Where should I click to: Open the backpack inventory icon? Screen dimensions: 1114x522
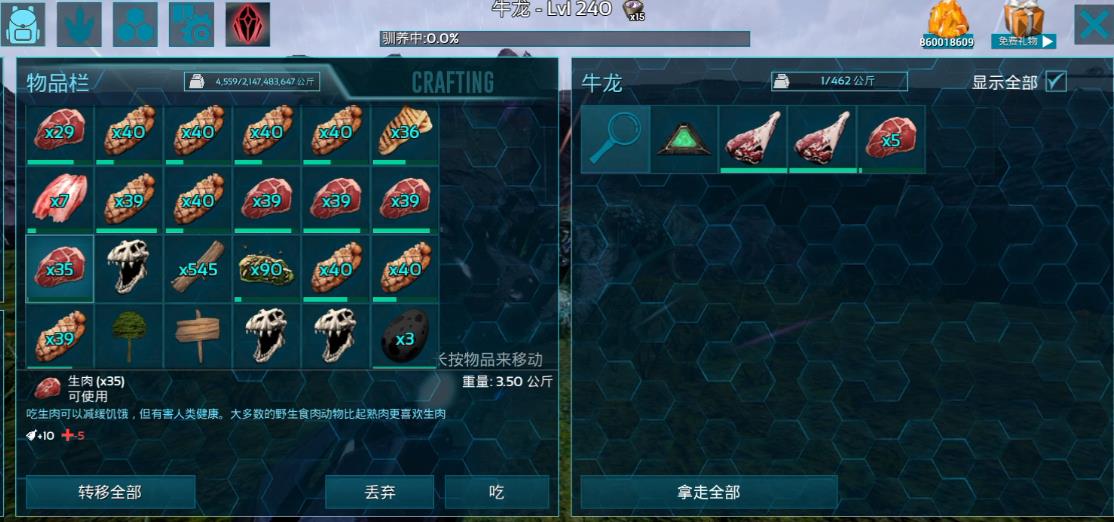[x=23, y=24]
